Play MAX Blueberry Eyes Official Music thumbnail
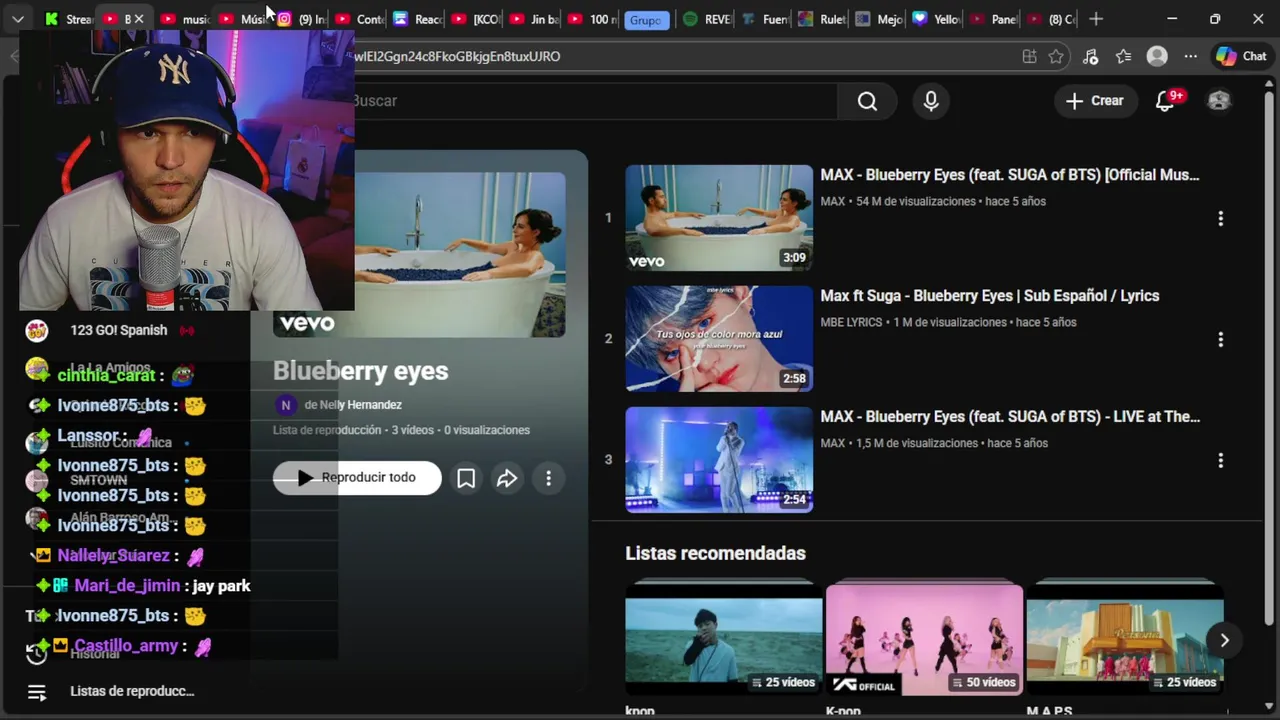The height and width of the screenshot is (720, 1280). [x=719, y=218]
